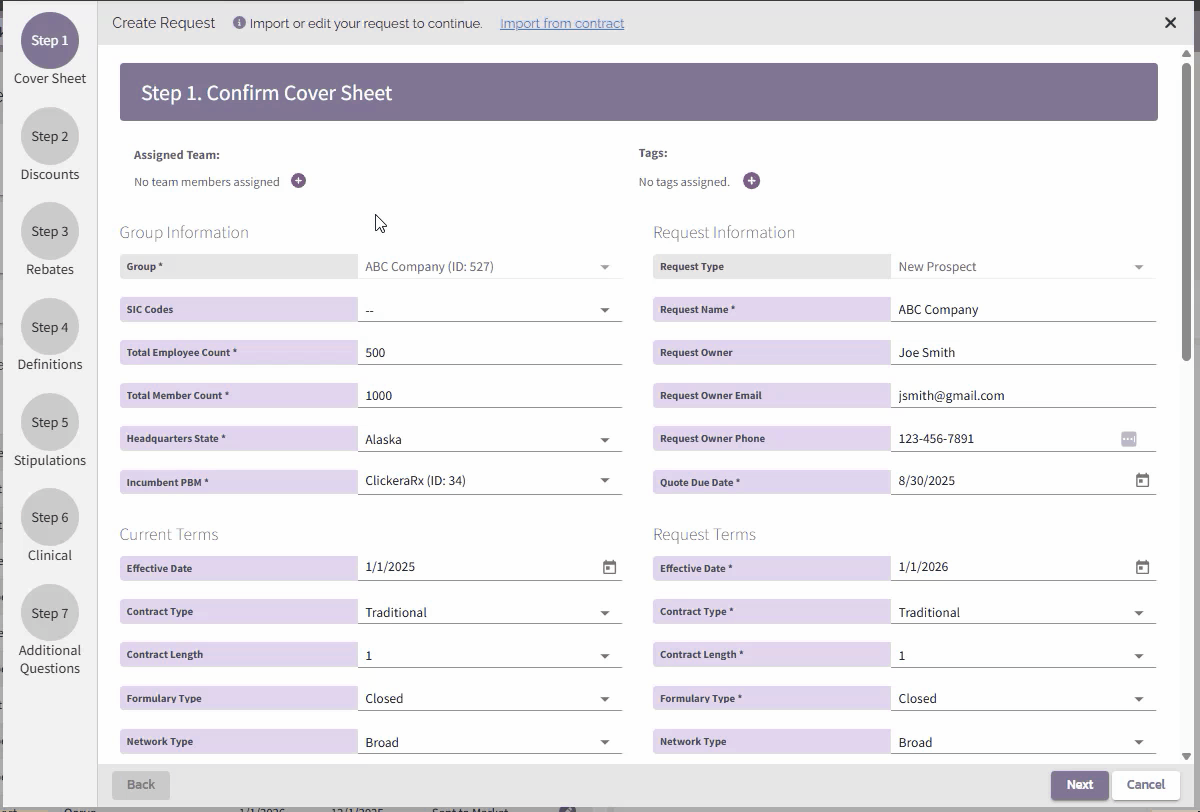Click the info icon beside Create Request

click(239, 23)
